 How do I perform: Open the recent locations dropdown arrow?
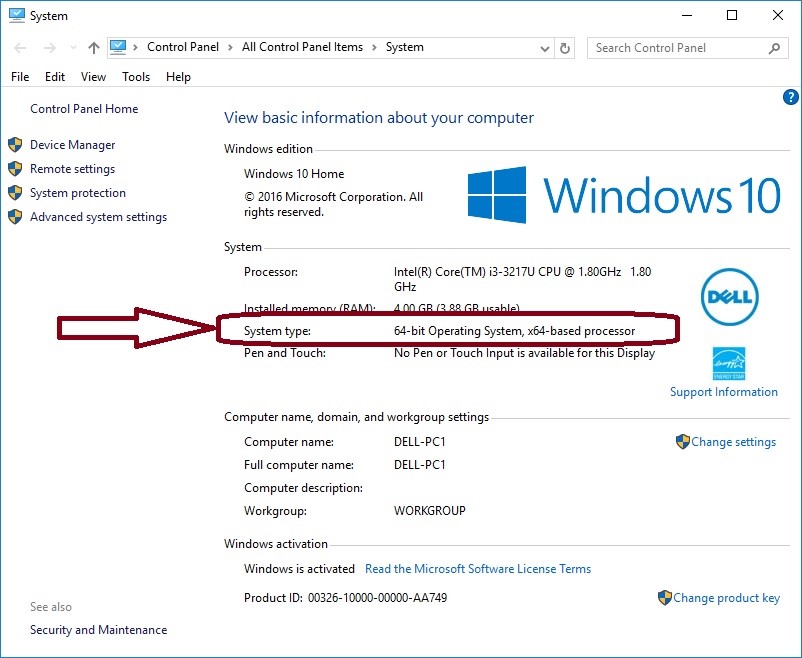tap(73, 48)
